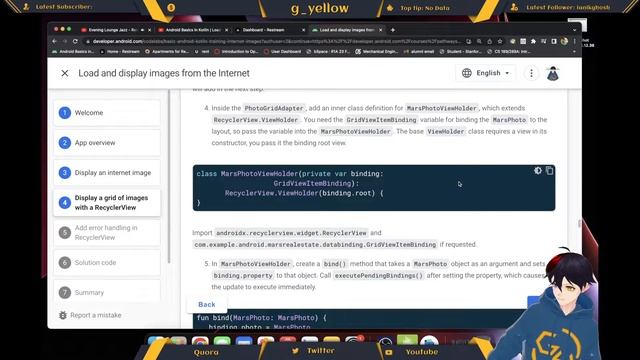Image resolution: width=640 pixels, height=360 pixels.
Task: Click the developer.android.com address bar
Action: pyautogui.click(x=273, y=41)
